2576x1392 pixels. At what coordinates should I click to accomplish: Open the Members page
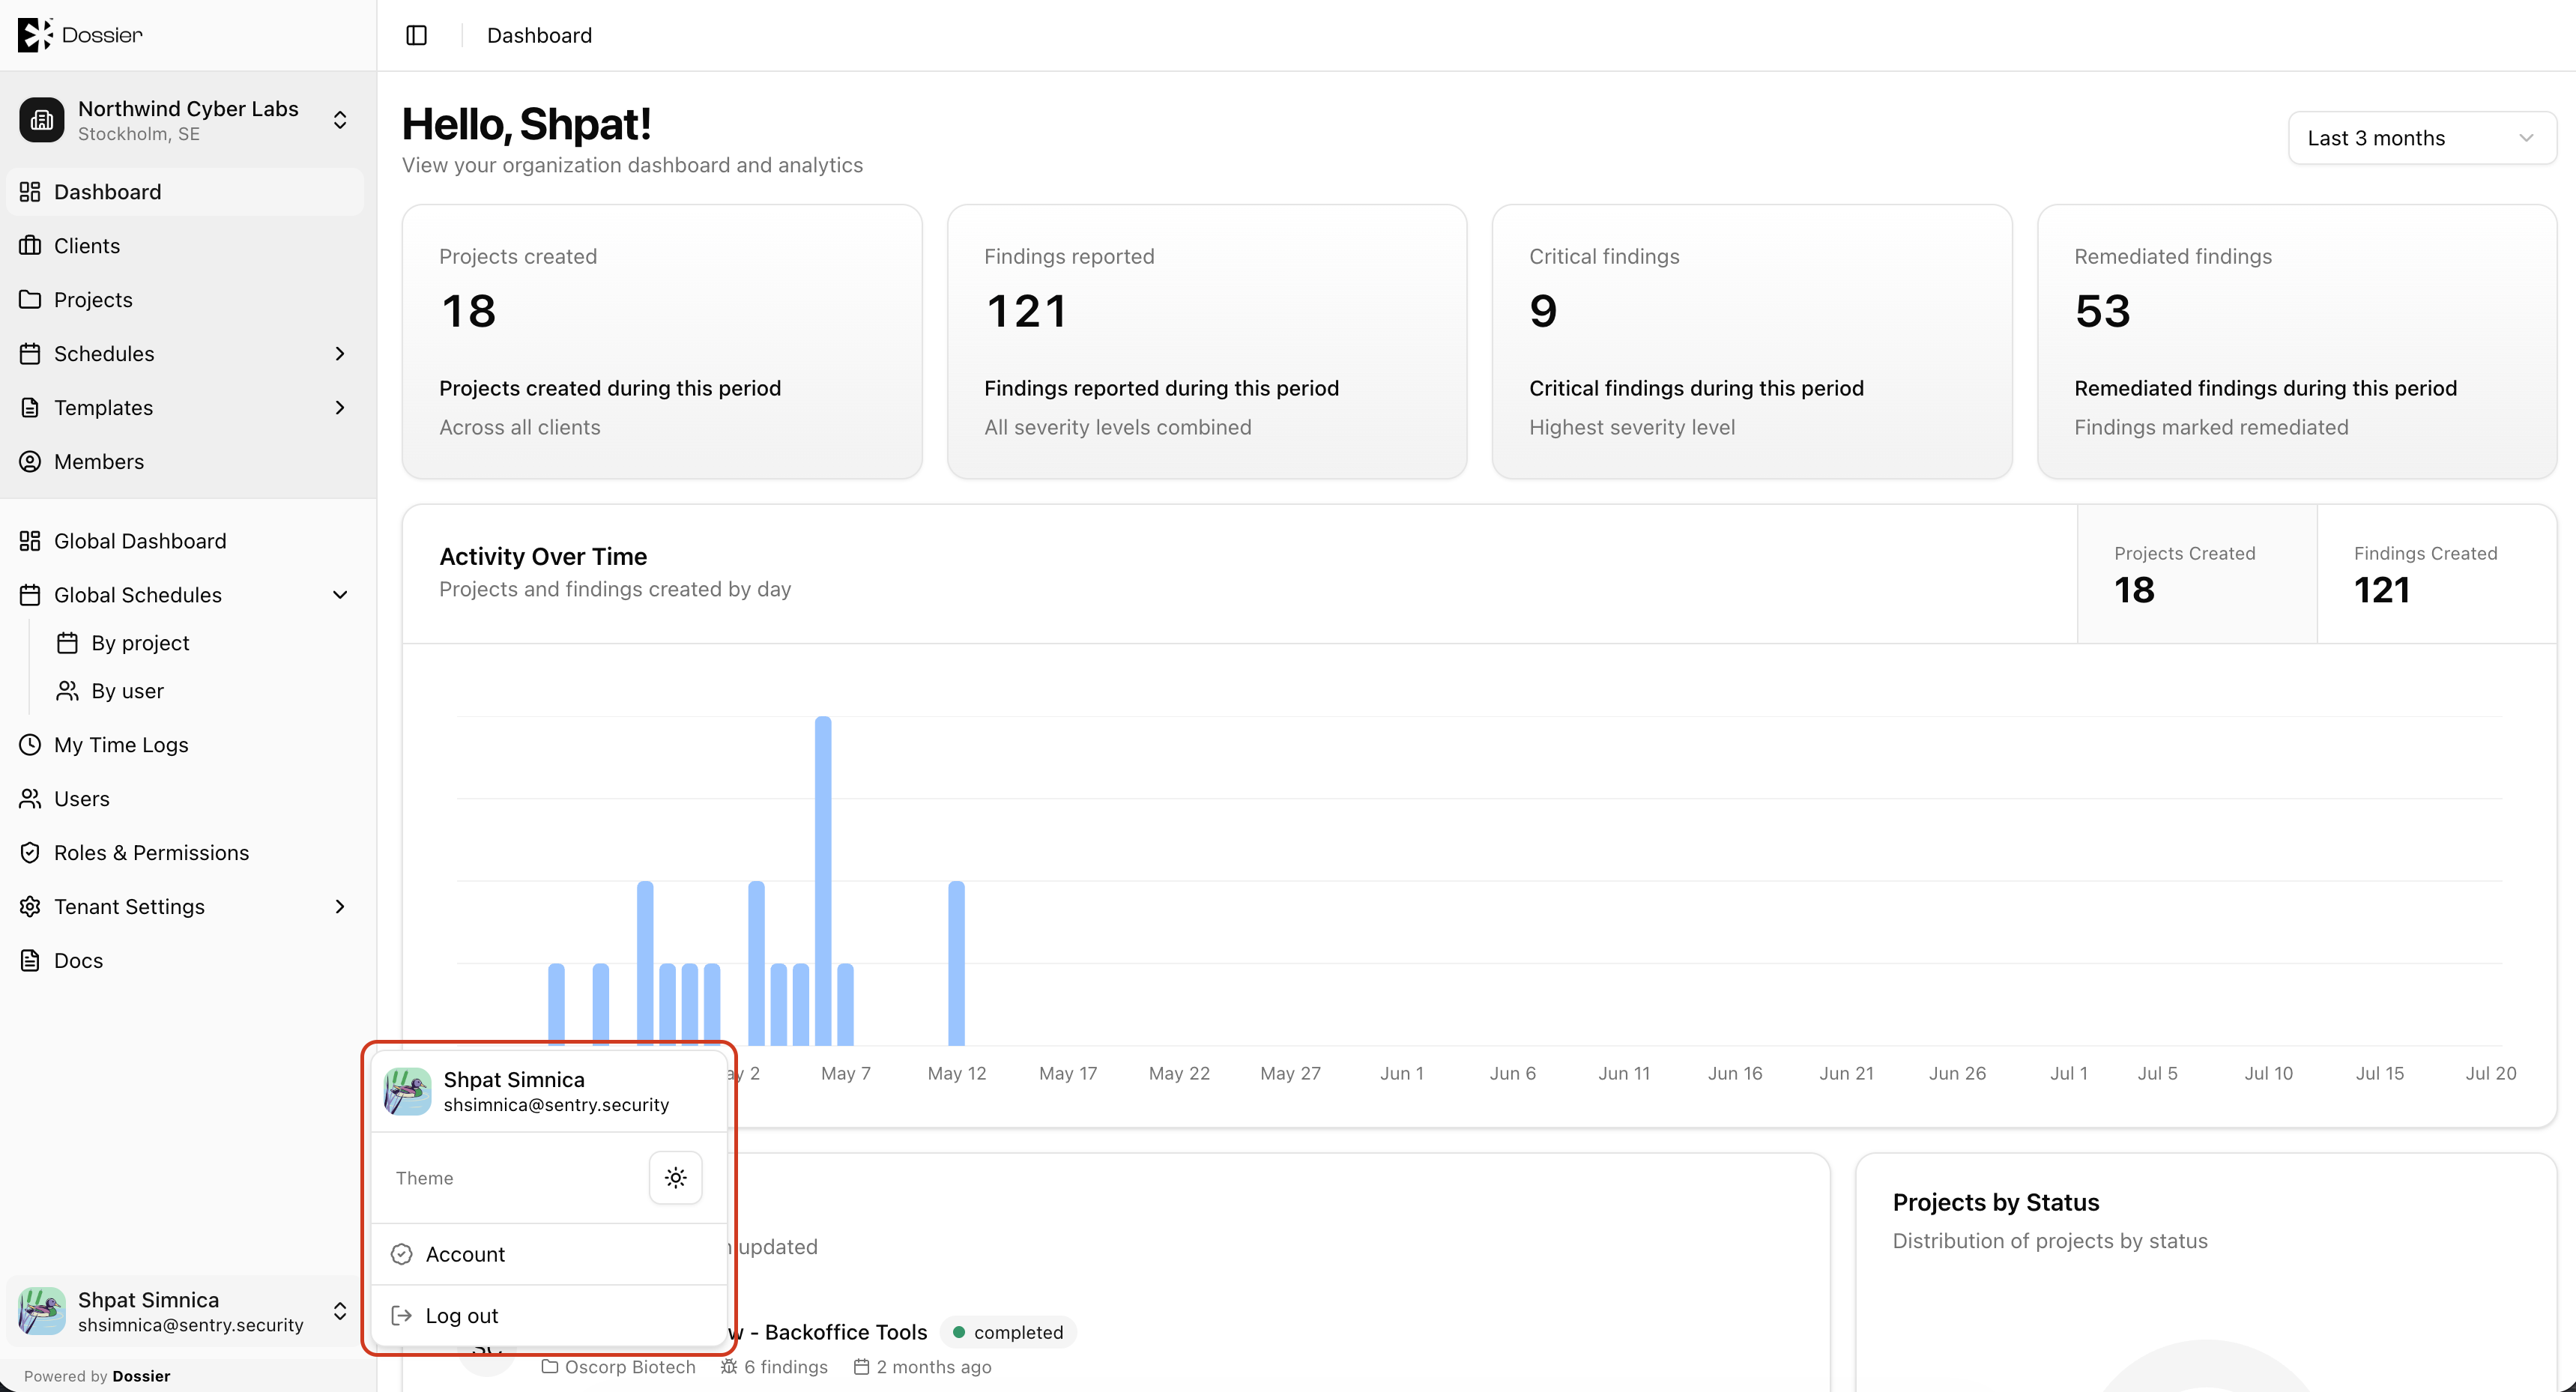point(185,462)
